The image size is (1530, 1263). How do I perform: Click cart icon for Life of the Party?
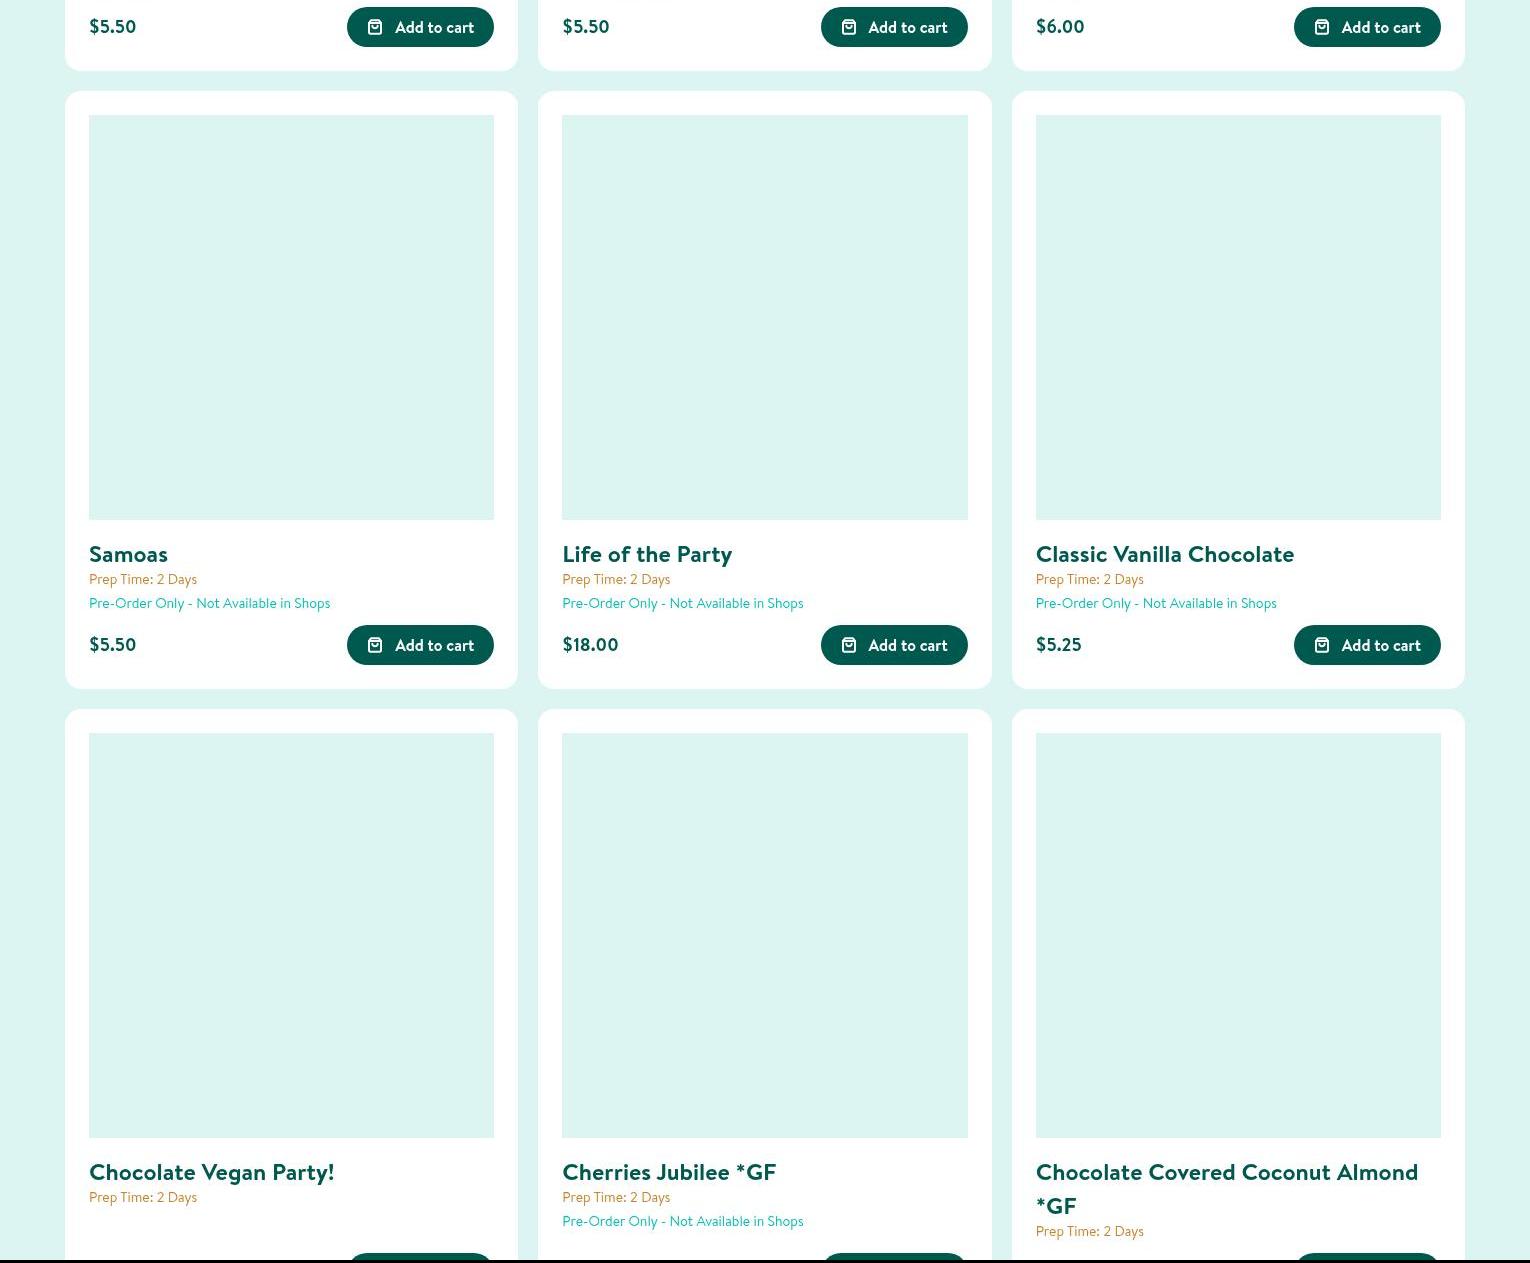coord(849,645)
